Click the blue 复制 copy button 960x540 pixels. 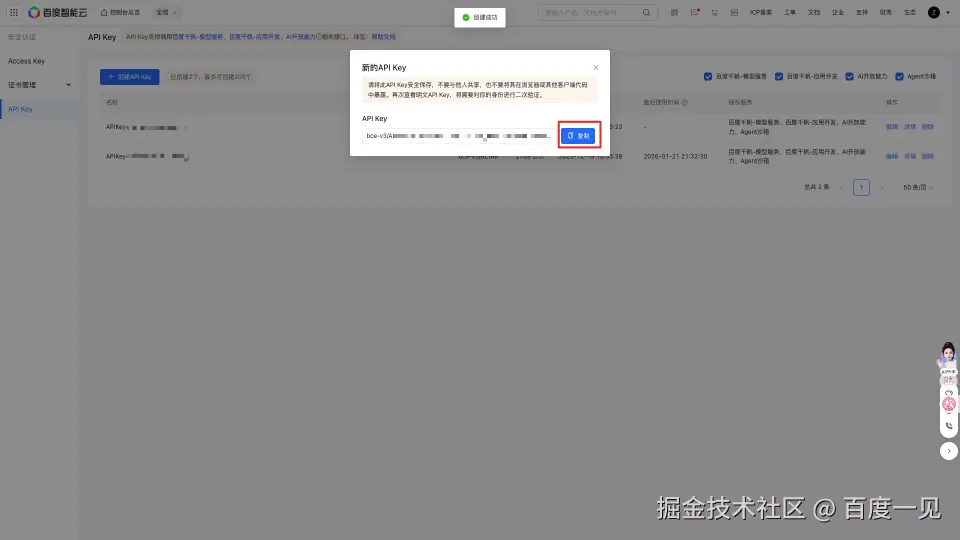point(578,136)
